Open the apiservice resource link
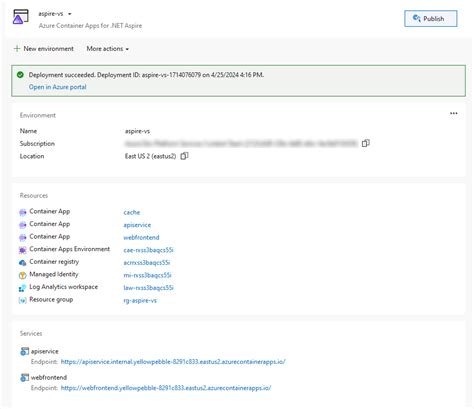 [137, 225]
